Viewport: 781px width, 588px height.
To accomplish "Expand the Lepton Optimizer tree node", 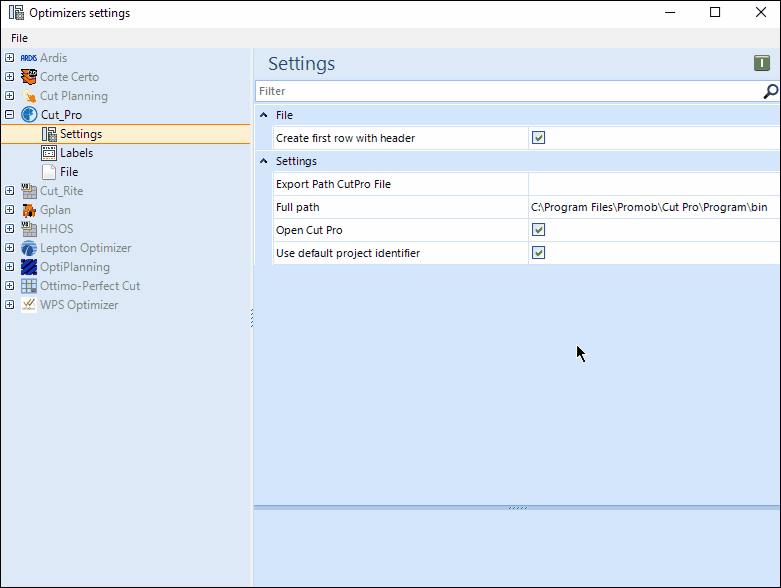I will point(9,248).
